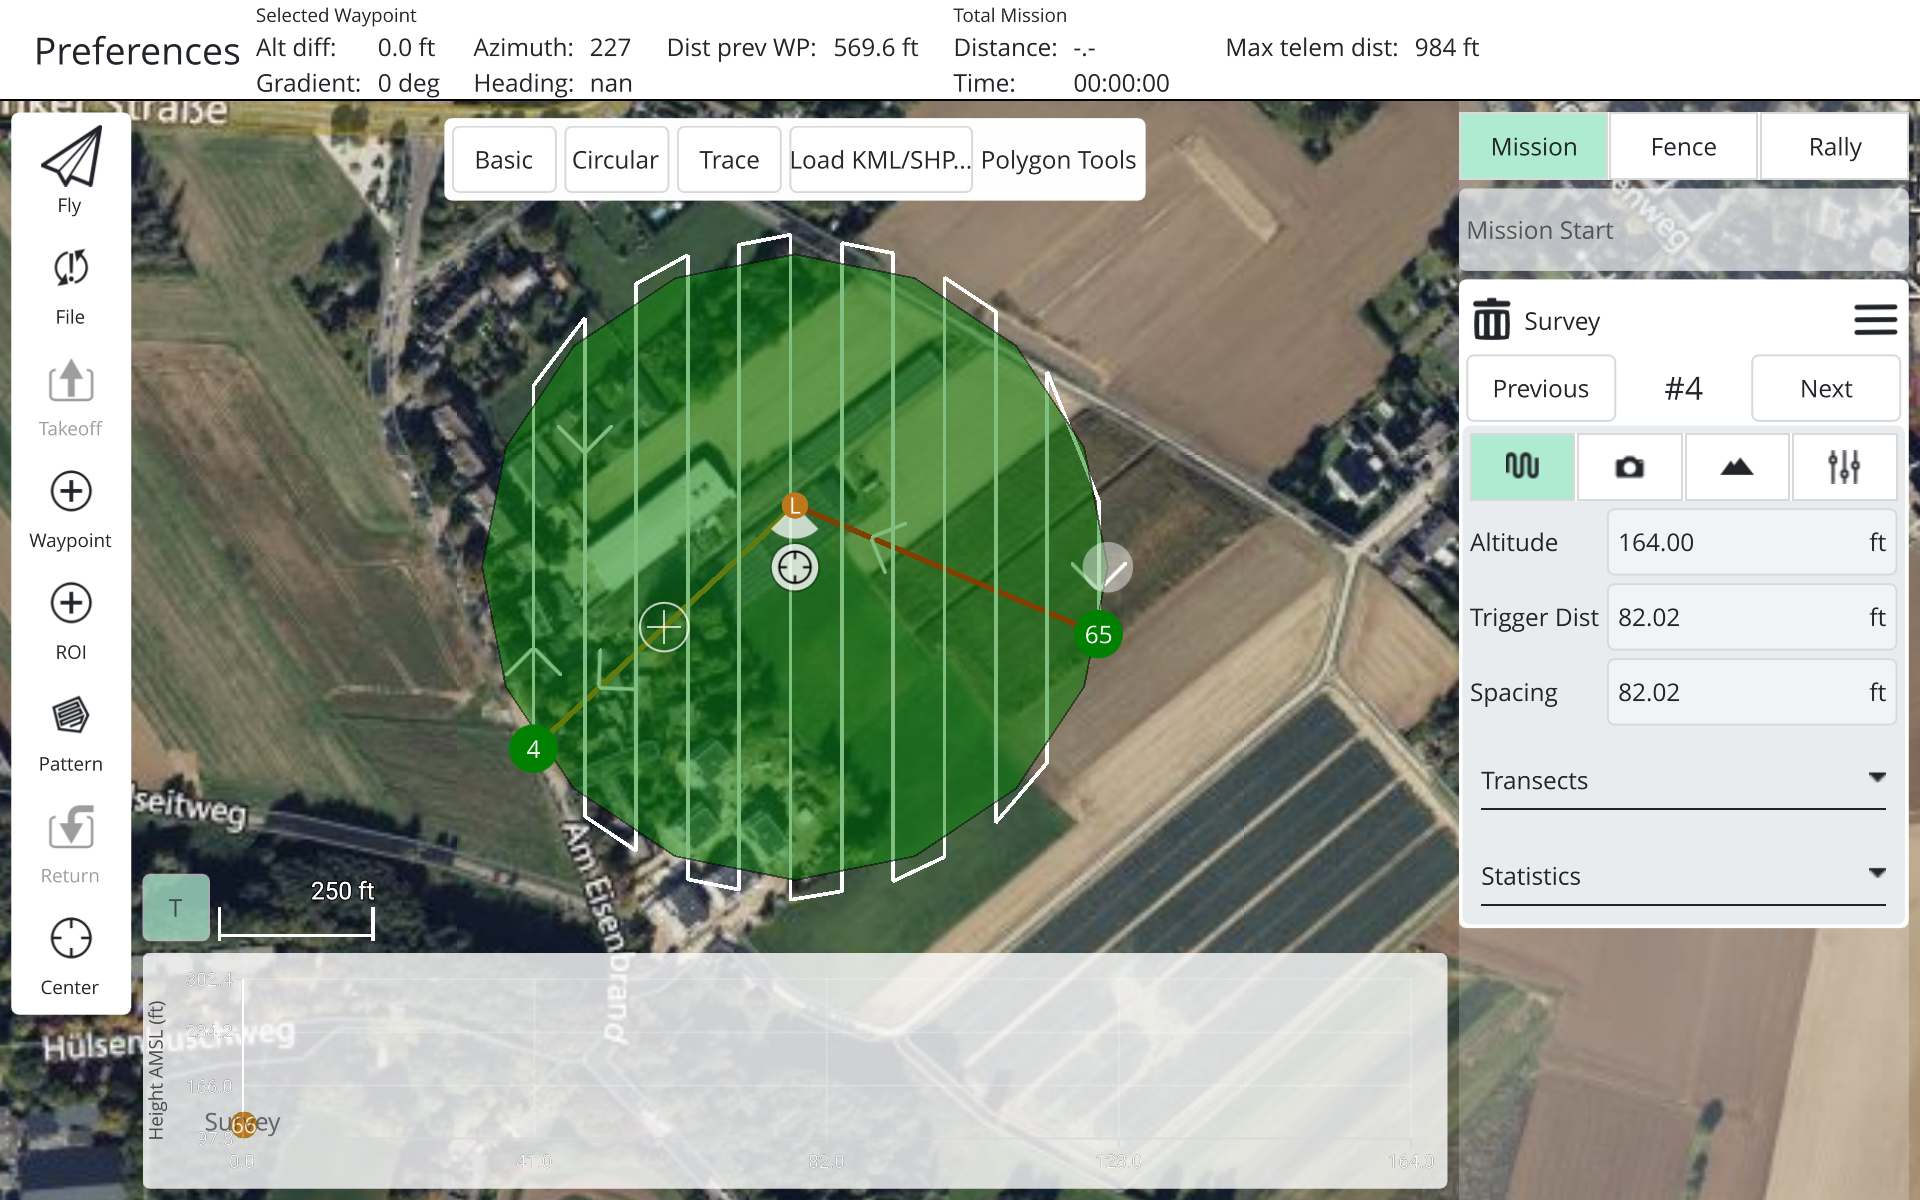Open the Pattern tool
Screen dimensions: 1920x1200
[70, 734]
